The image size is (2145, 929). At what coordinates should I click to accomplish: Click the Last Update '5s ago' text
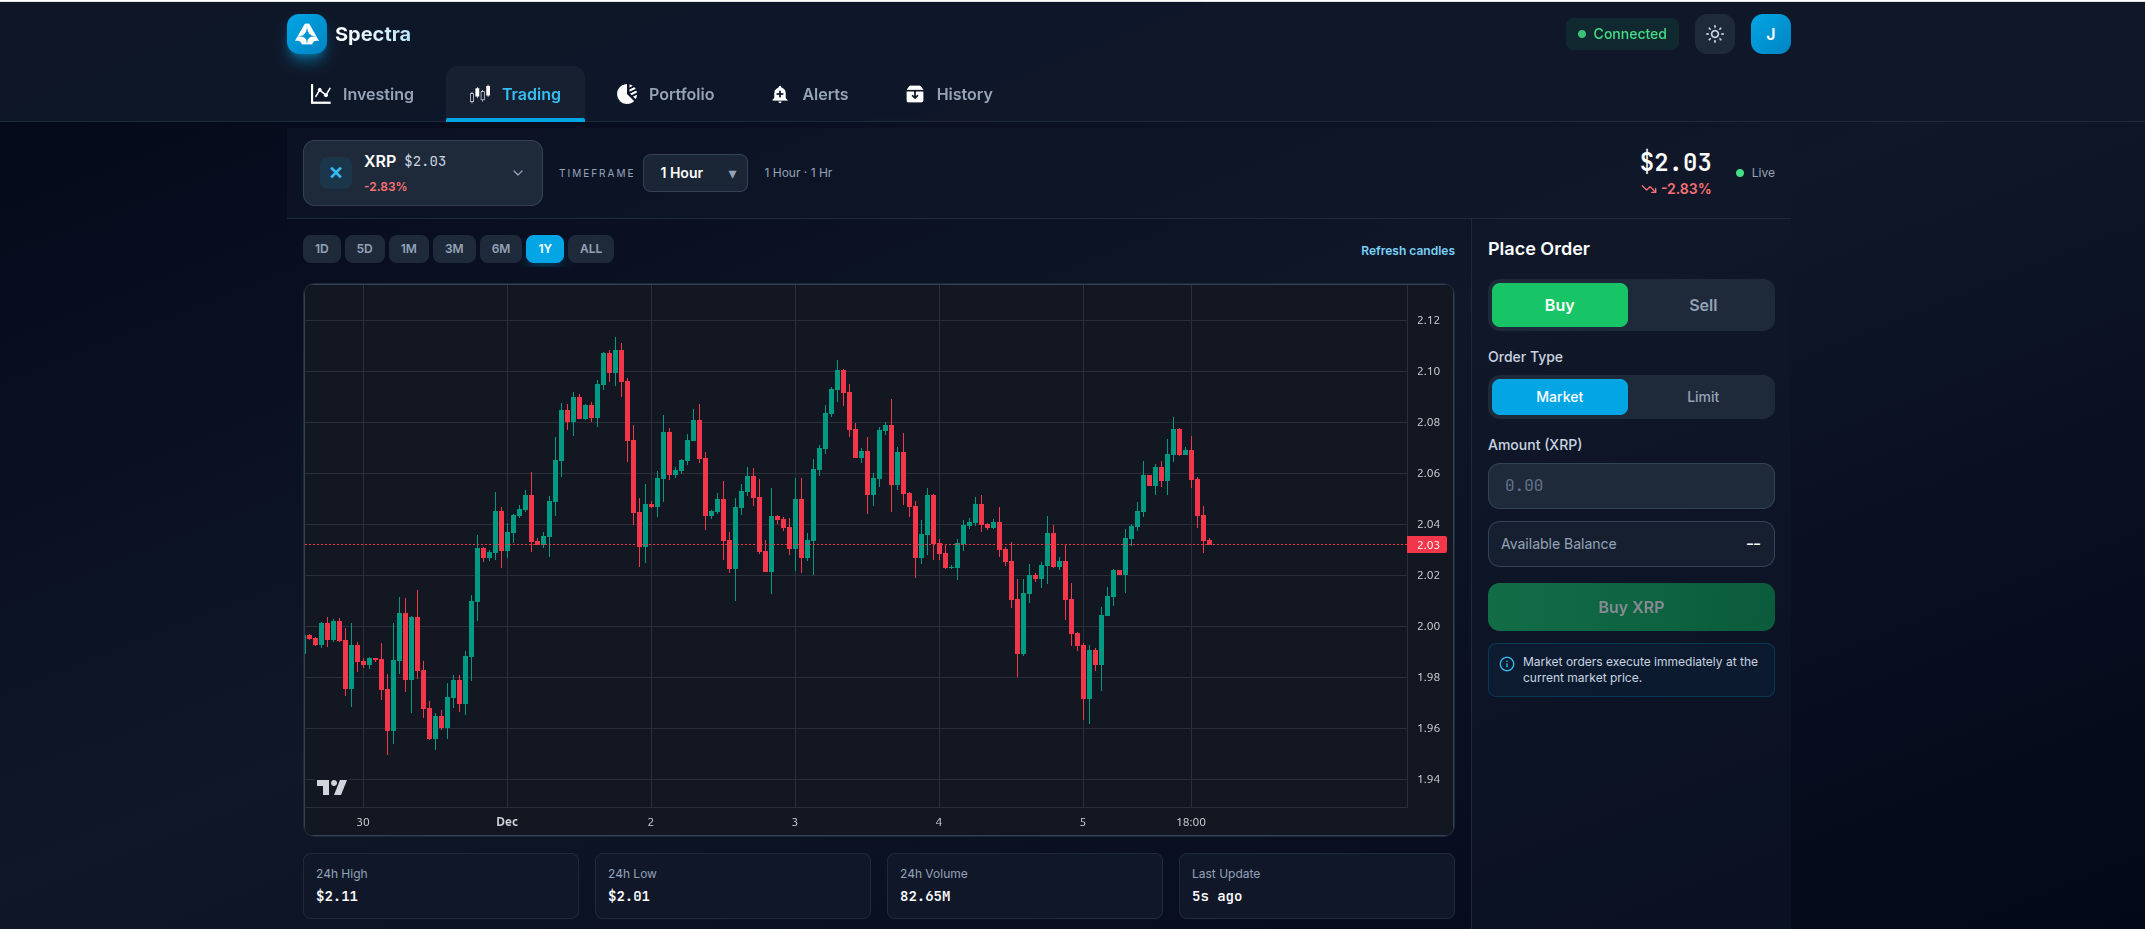(1217, 897)
